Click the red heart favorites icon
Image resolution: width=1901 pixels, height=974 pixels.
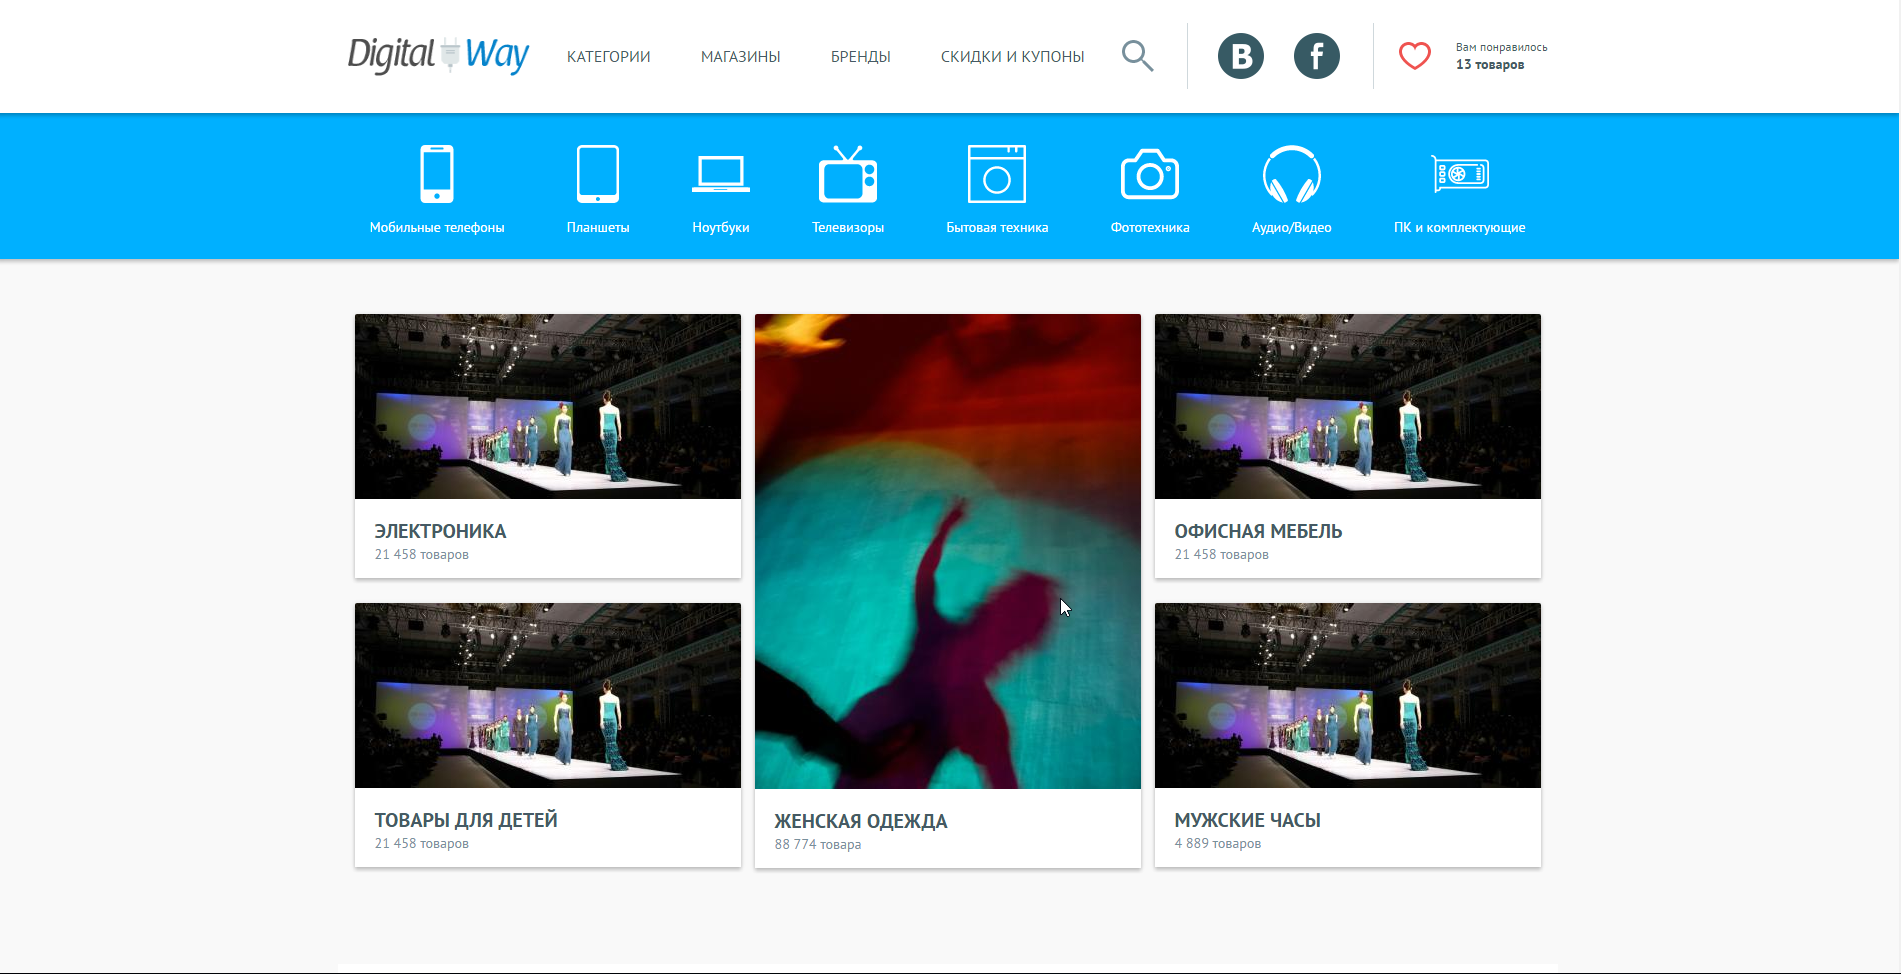coord(1414,56)
